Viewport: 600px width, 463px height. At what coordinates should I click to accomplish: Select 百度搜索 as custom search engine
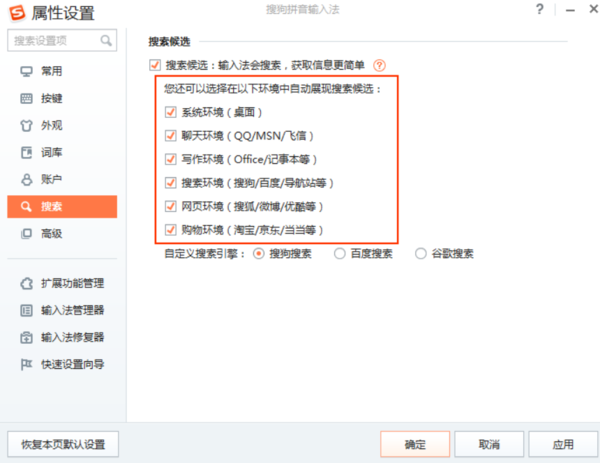pos(341,254)
